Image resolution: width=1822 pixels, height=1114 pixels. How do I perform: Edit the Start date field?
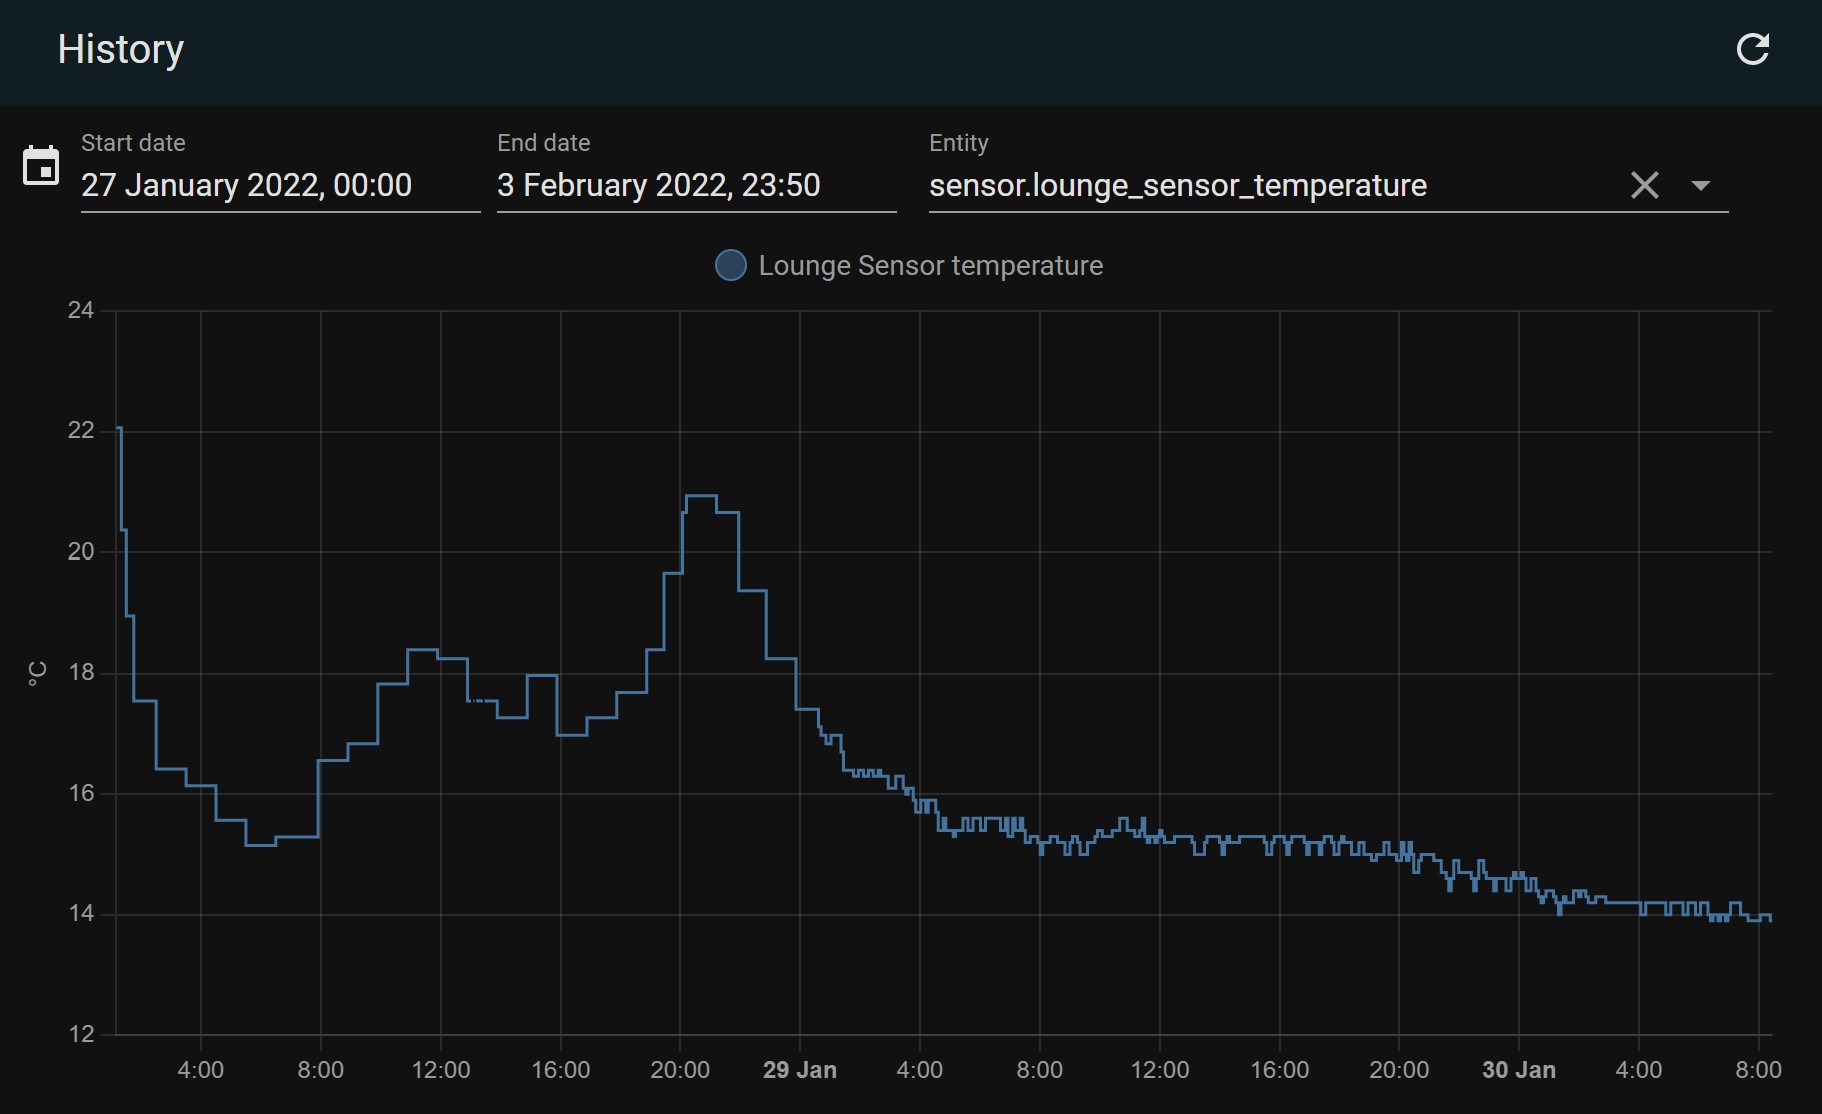(280, 185)
